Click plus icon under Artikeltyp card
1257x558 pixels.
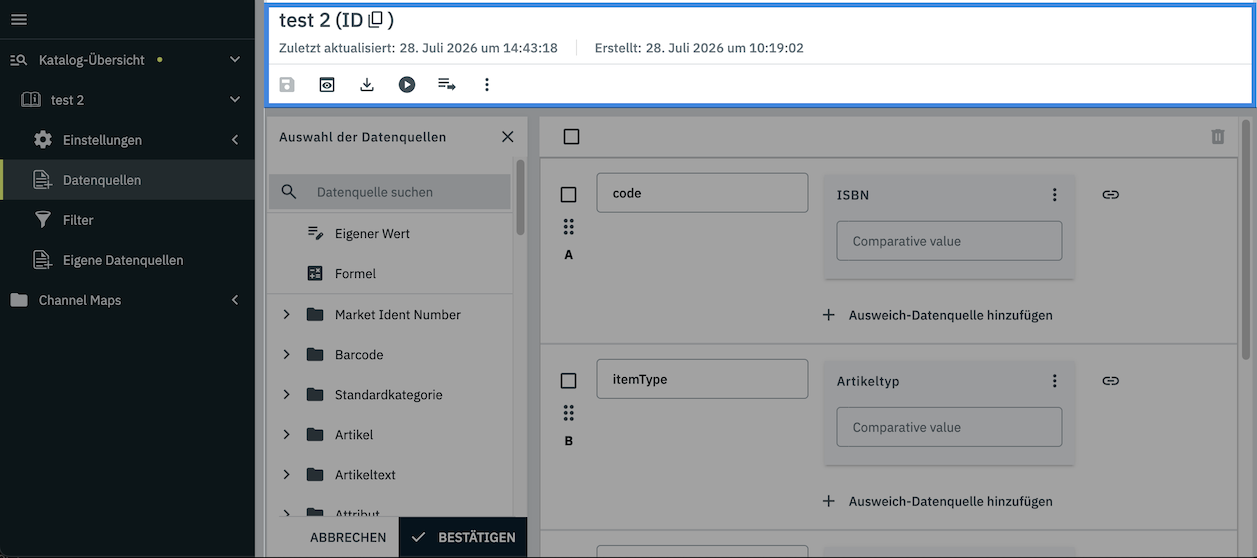click(x=828, y=501)
